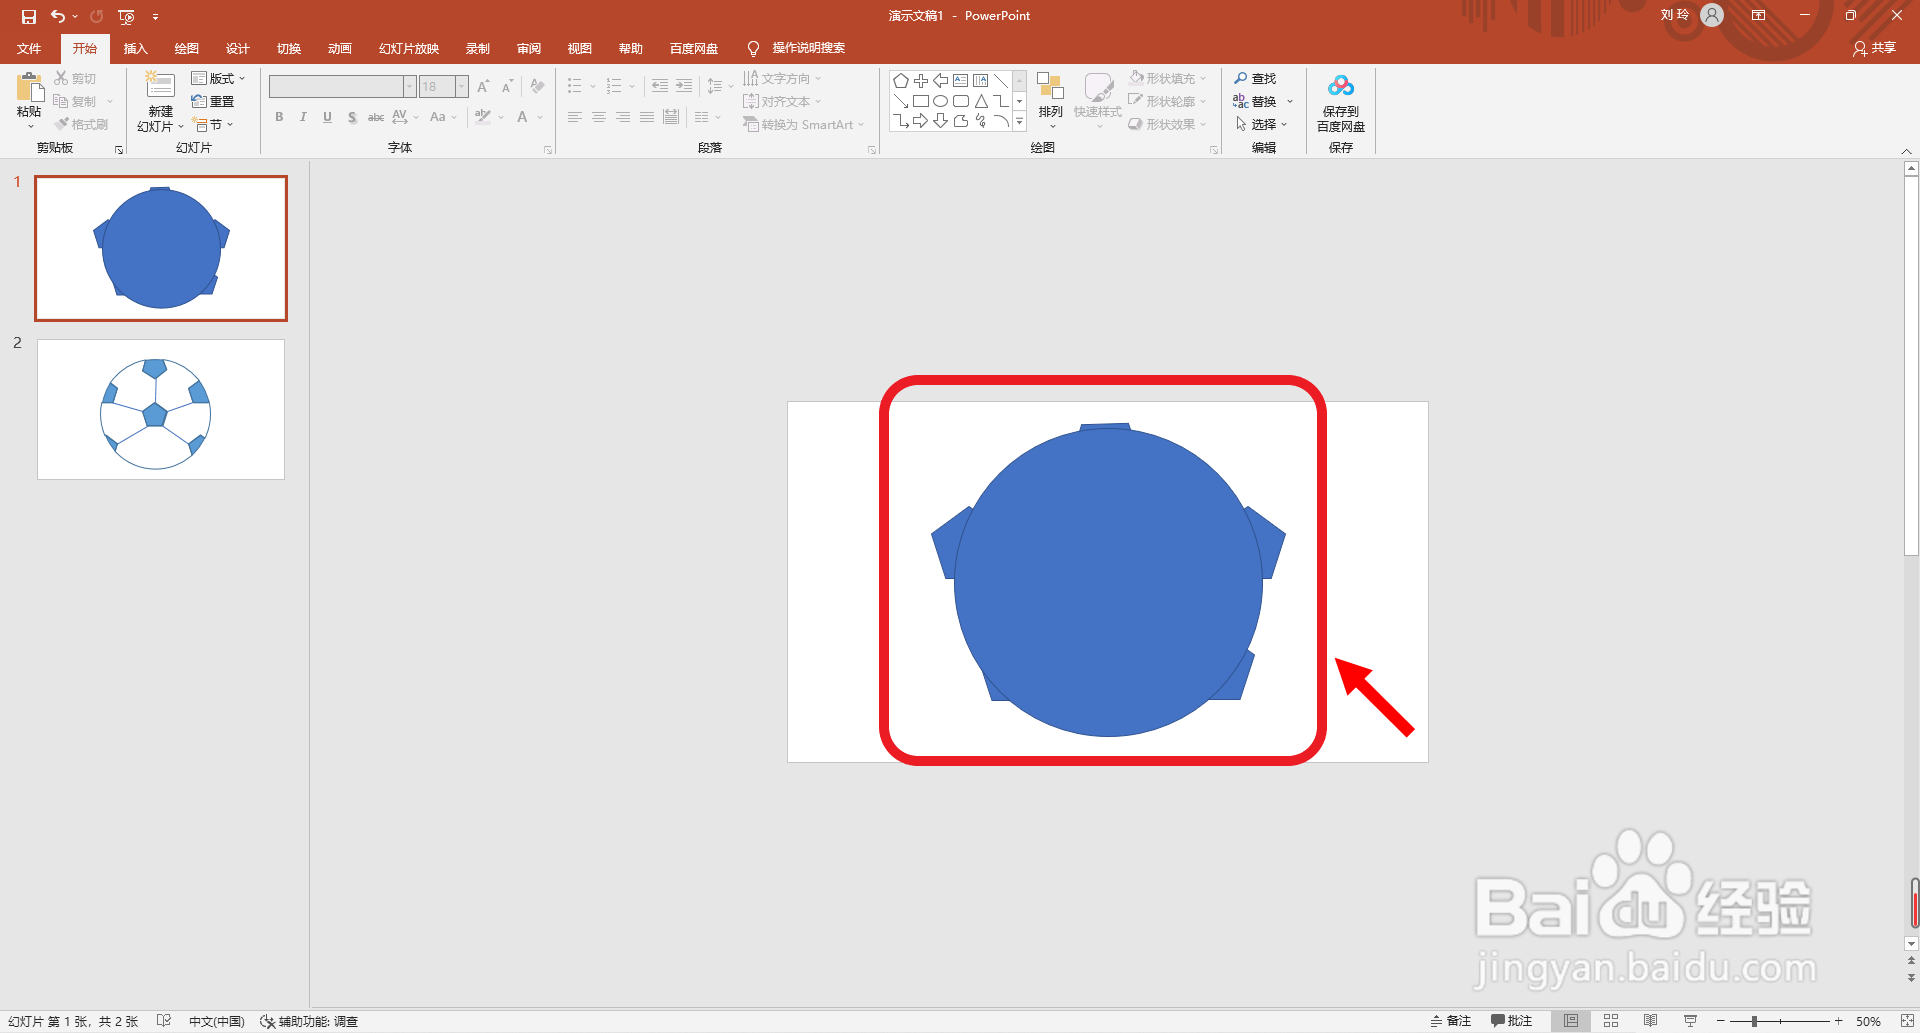This screenshot has height=1033, width=1920.
Task: Click Find (查找) in editing group
Action: (1256, 78)
